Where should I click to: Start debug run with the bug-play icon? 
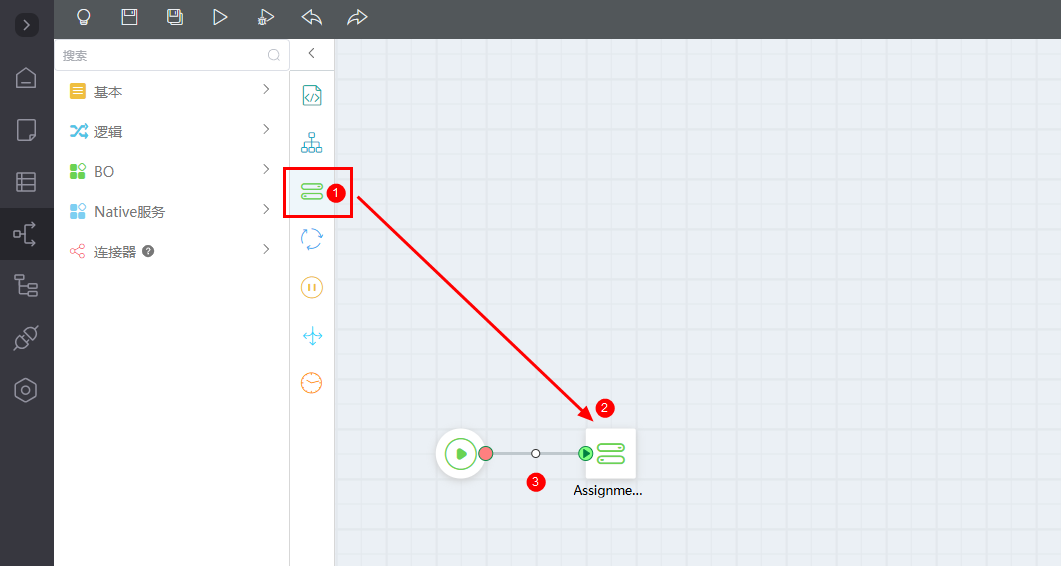tap(265, 17)
